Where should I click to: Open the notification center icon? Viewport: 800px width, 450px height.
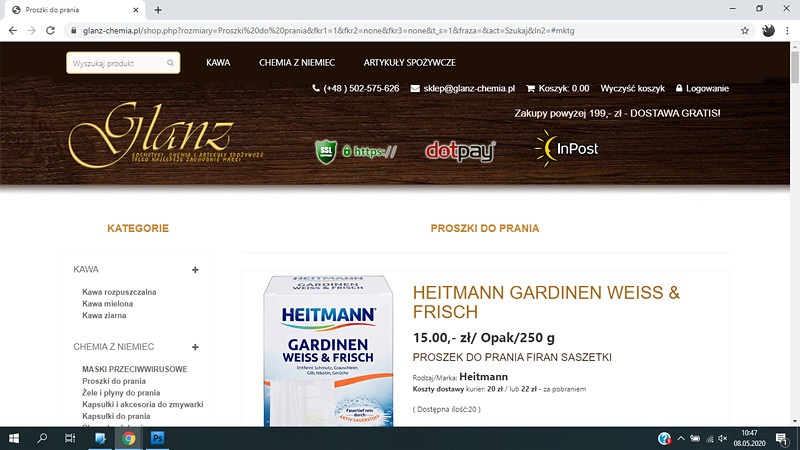click(x=781, y=438)
